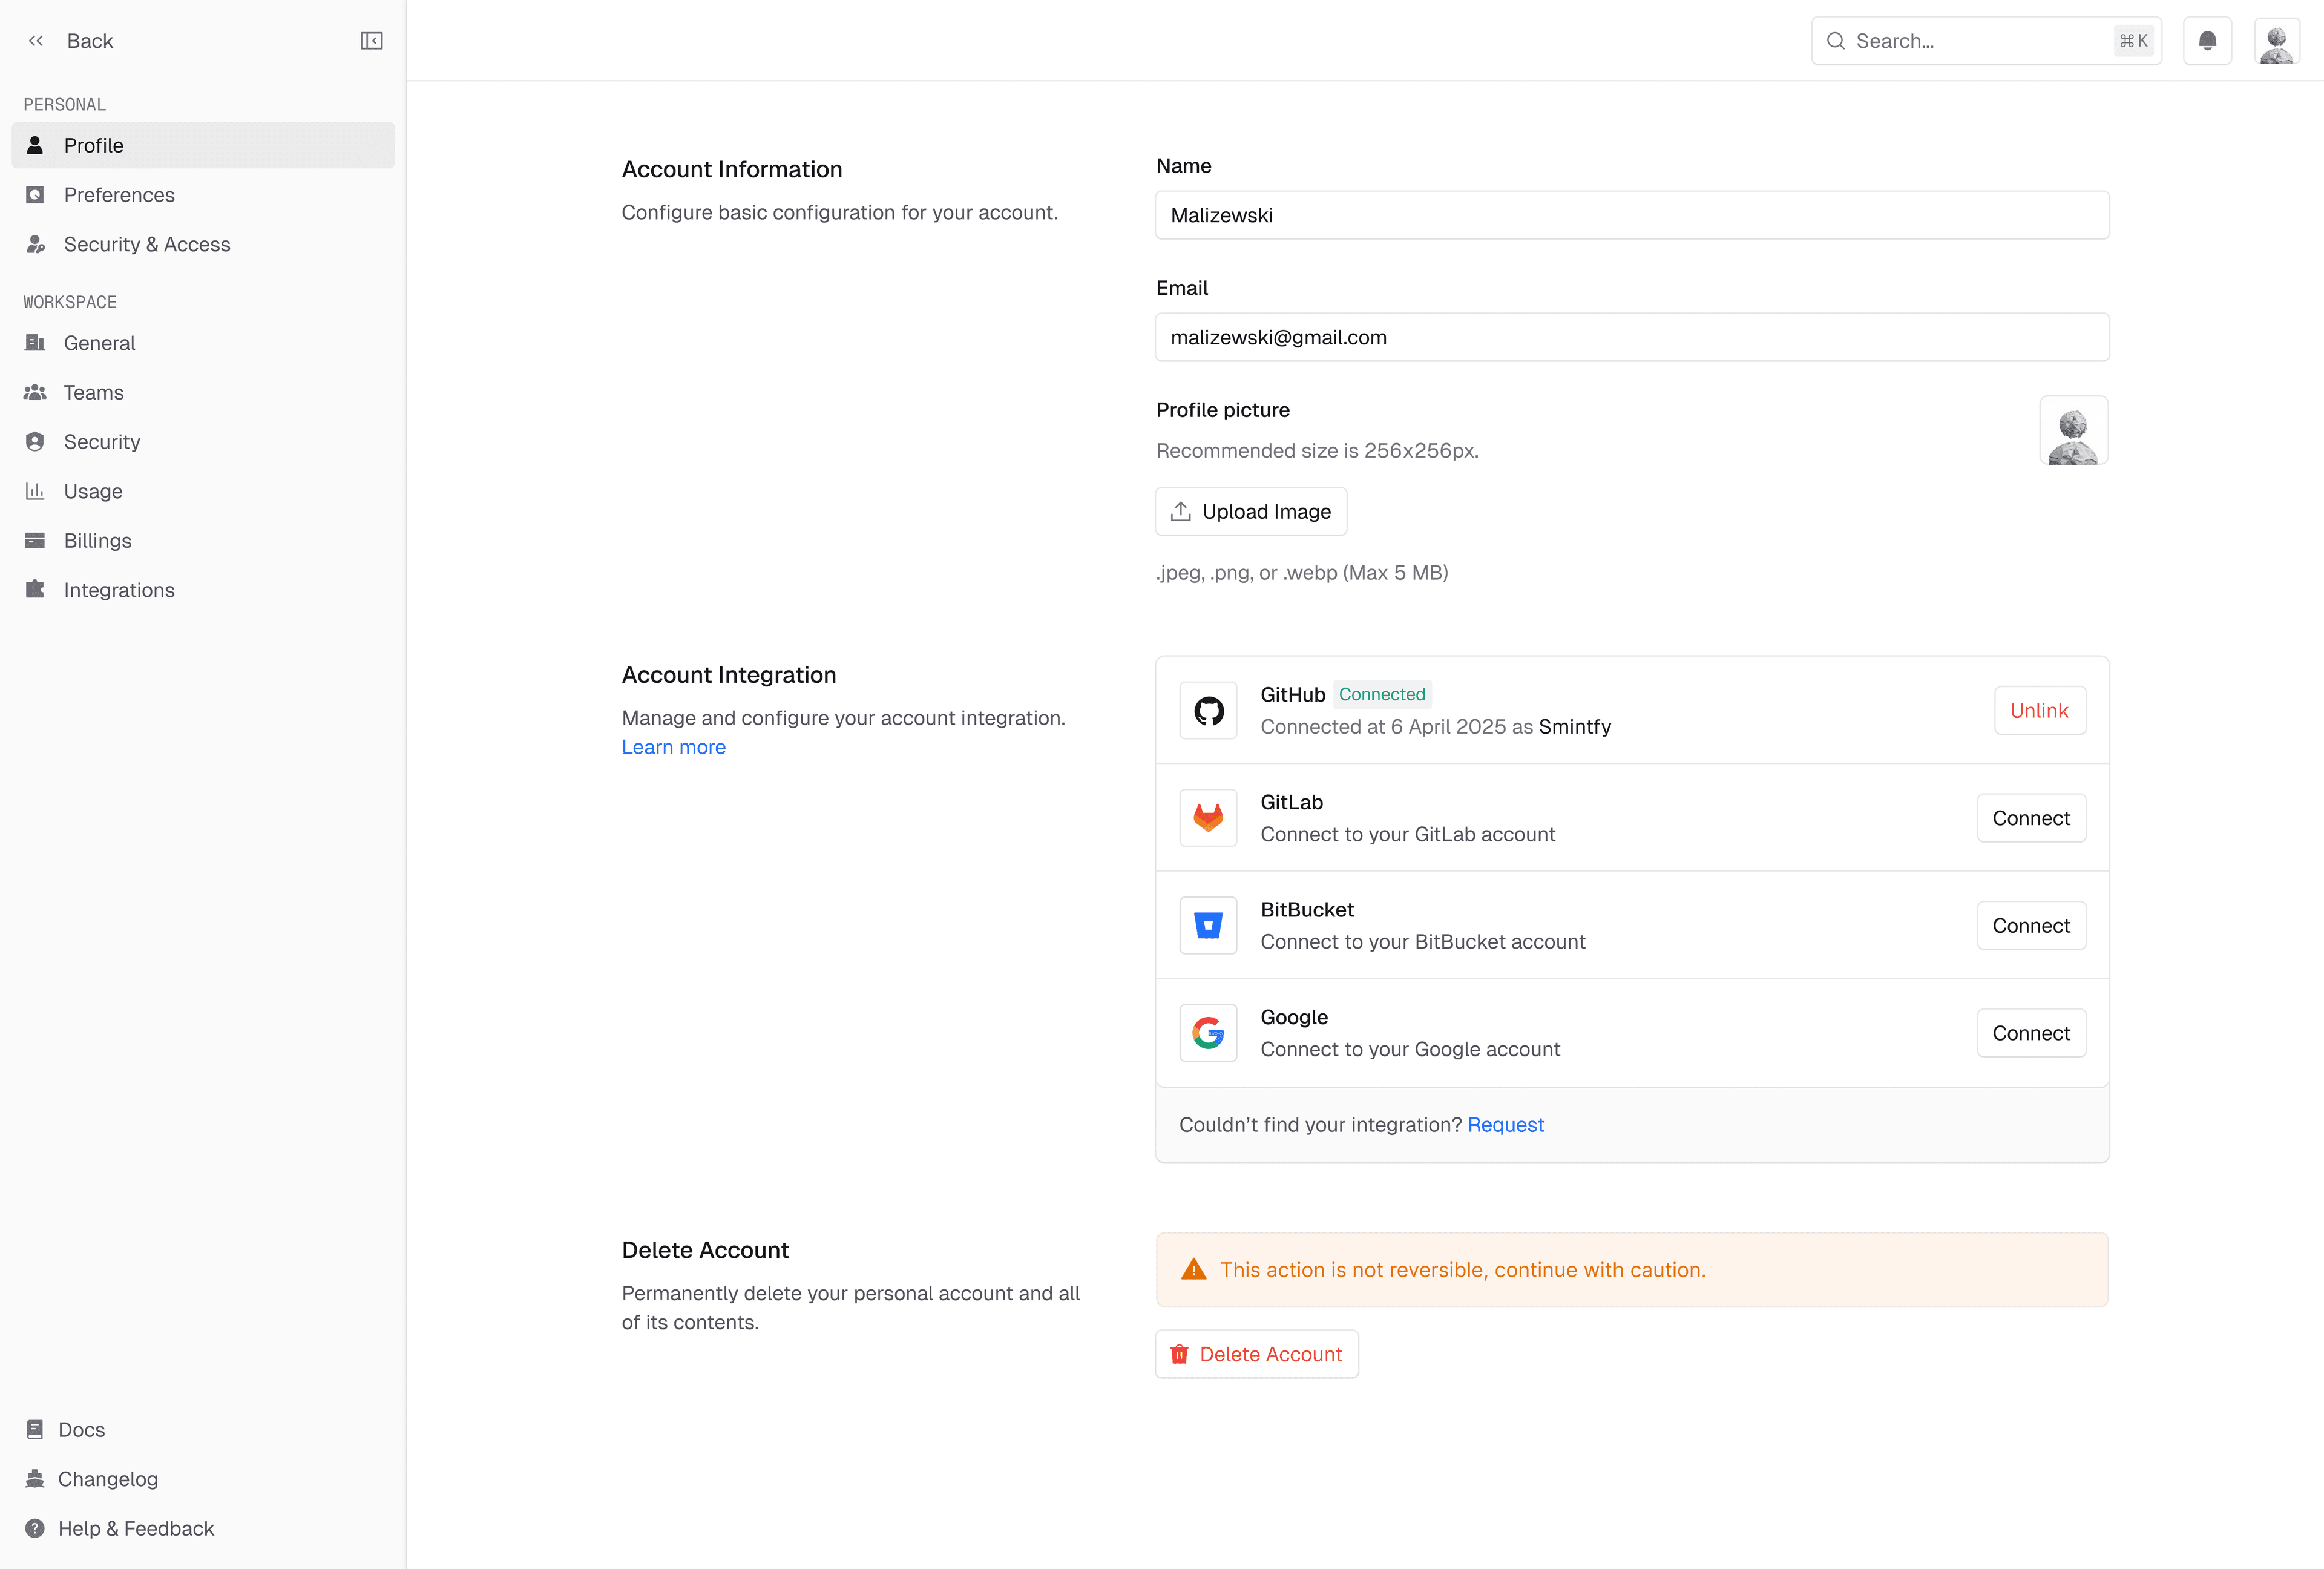Click the Billings card icon
Image resolution: width=2324 pixels, height=1569 pixels.
tap(35, 541)
